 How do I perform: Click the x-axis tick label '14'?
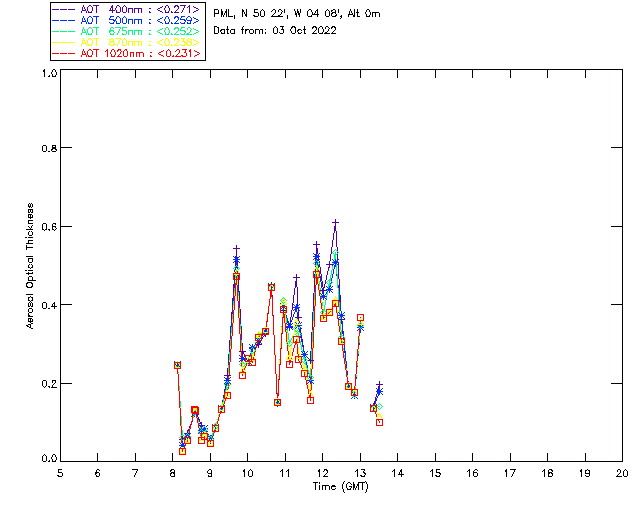tap(398, 473)
